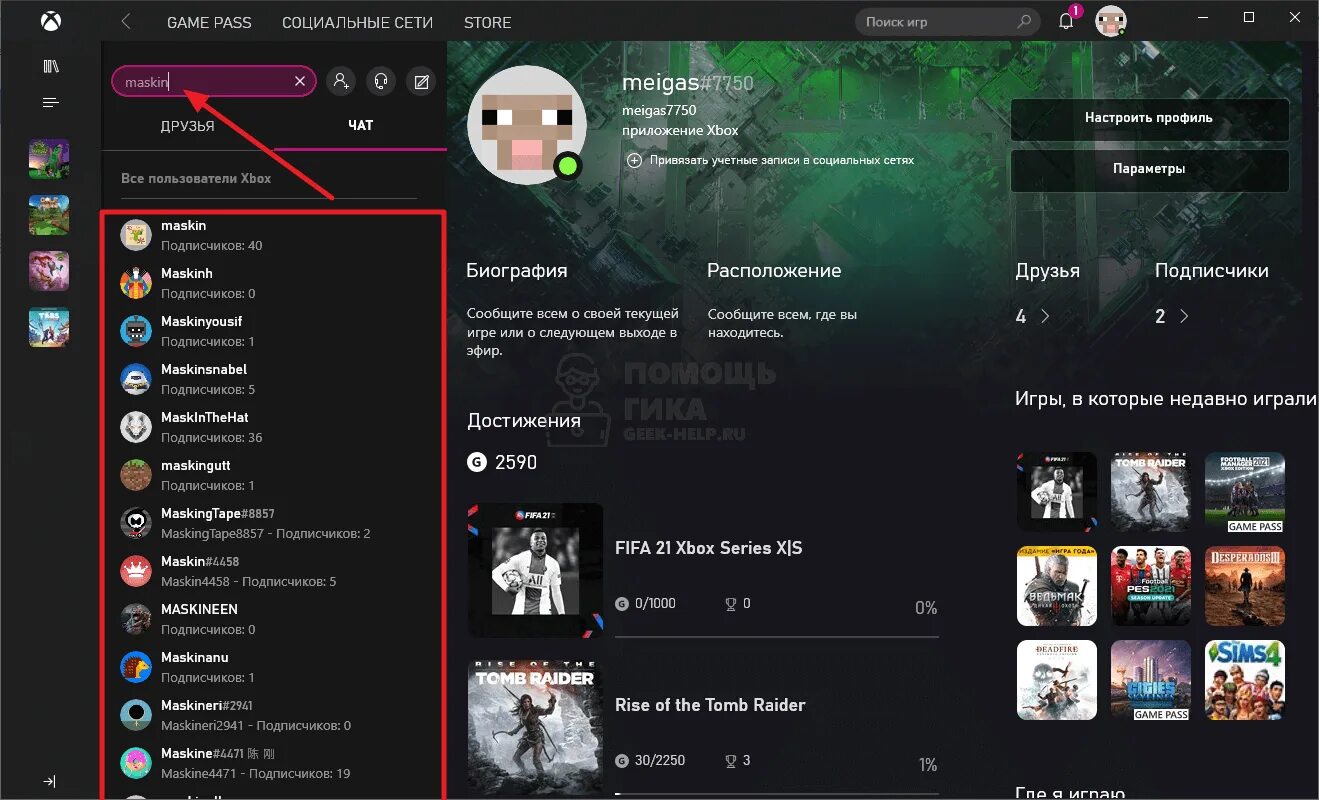Open the profile avatar in title bar
Screen dimensions: 1319x800
[1111, 21]
